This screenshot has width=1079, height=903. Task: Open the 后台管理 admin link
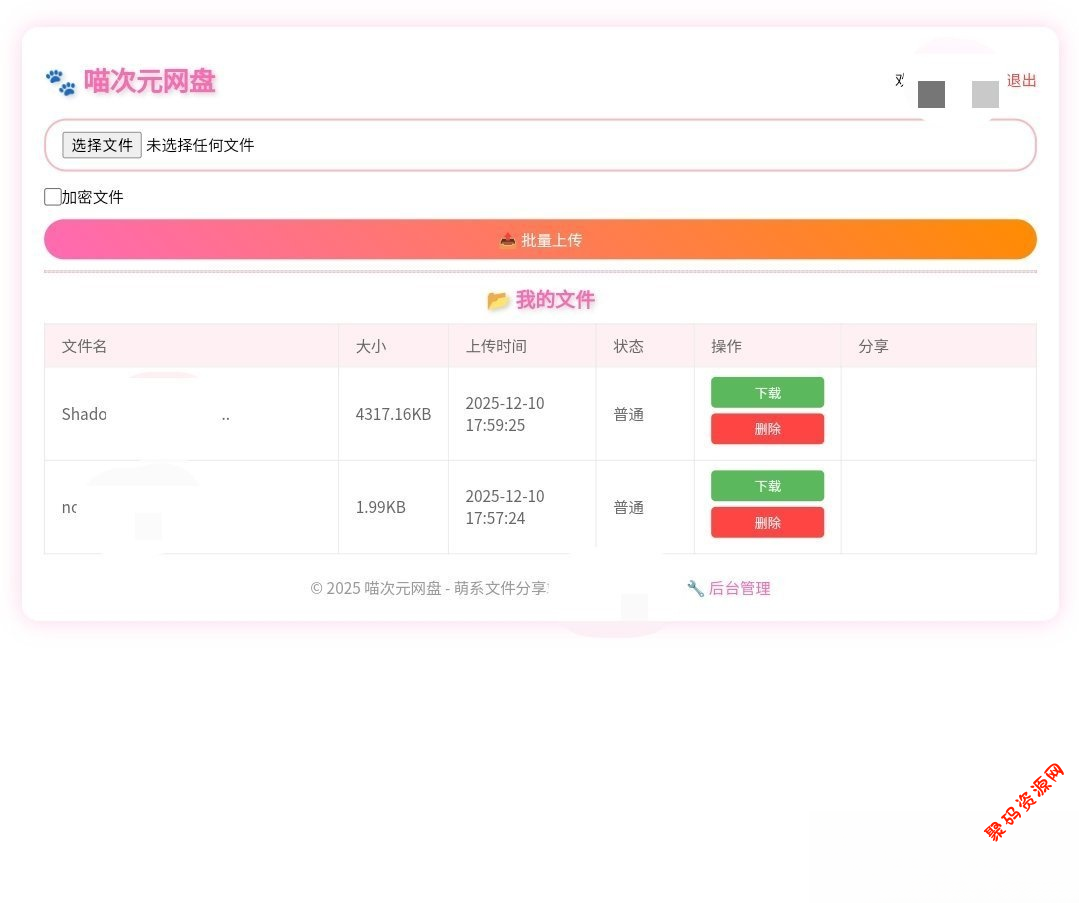click(739, 588)
